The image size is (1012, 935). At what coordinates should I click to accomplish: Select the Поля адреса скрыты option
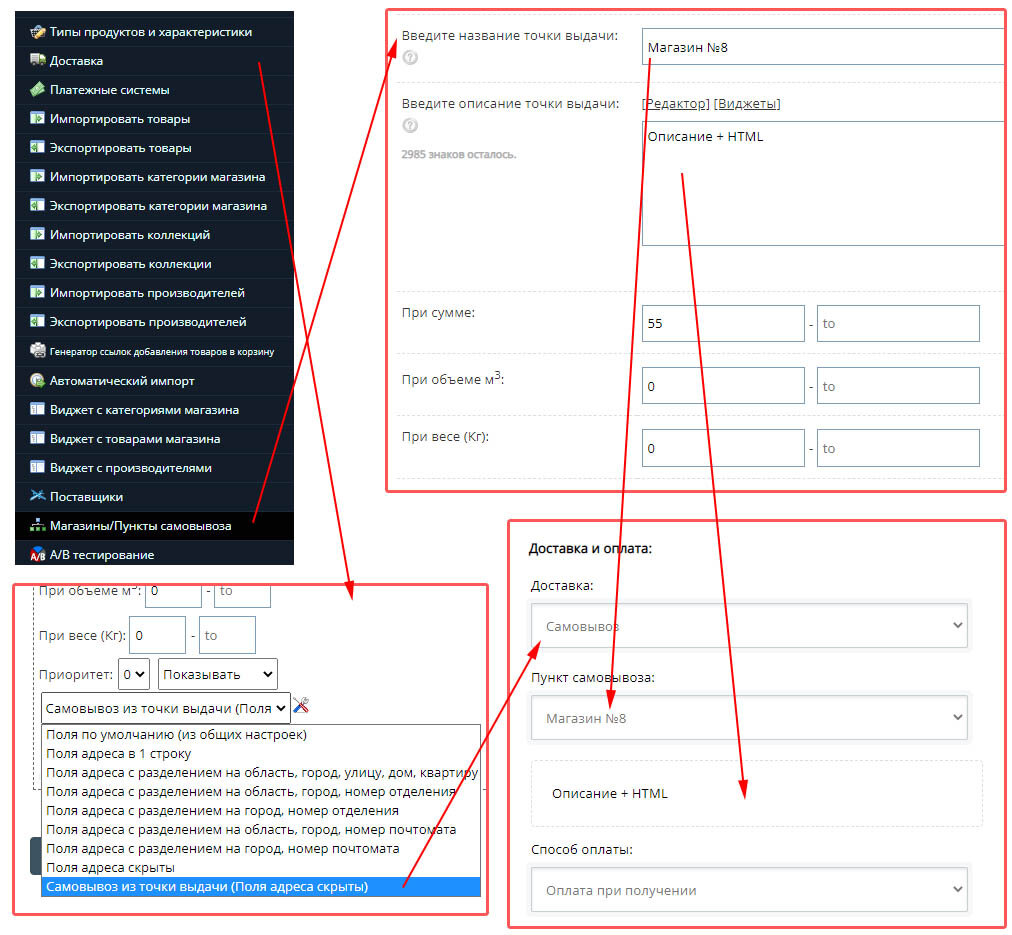coord(110,867)
